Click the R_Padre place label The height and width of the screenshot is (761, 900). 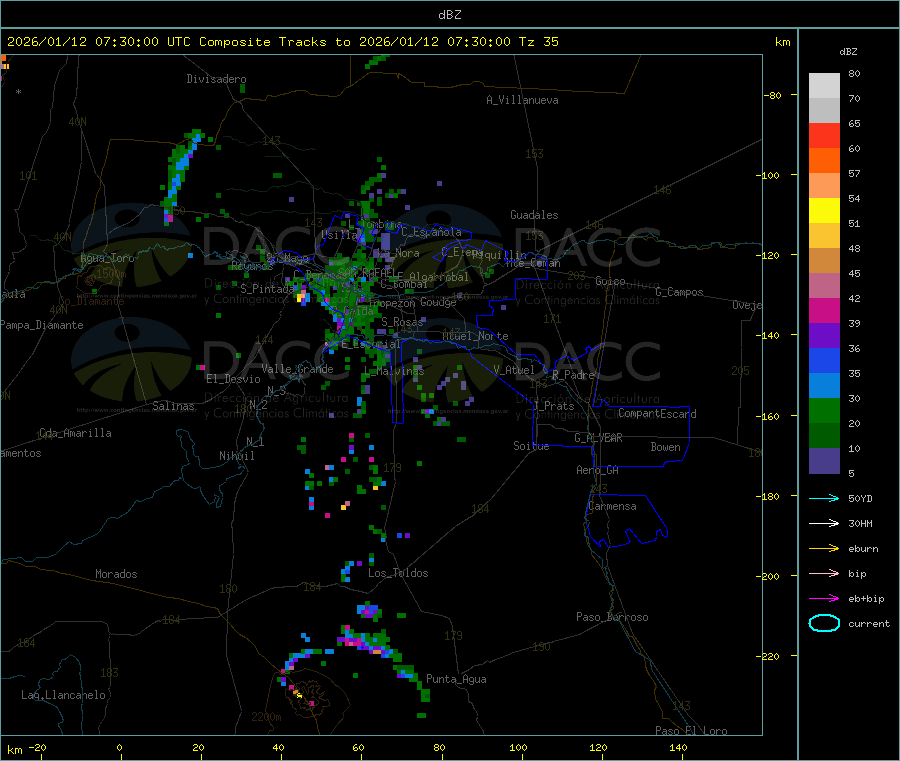click(x=573, y=375)
